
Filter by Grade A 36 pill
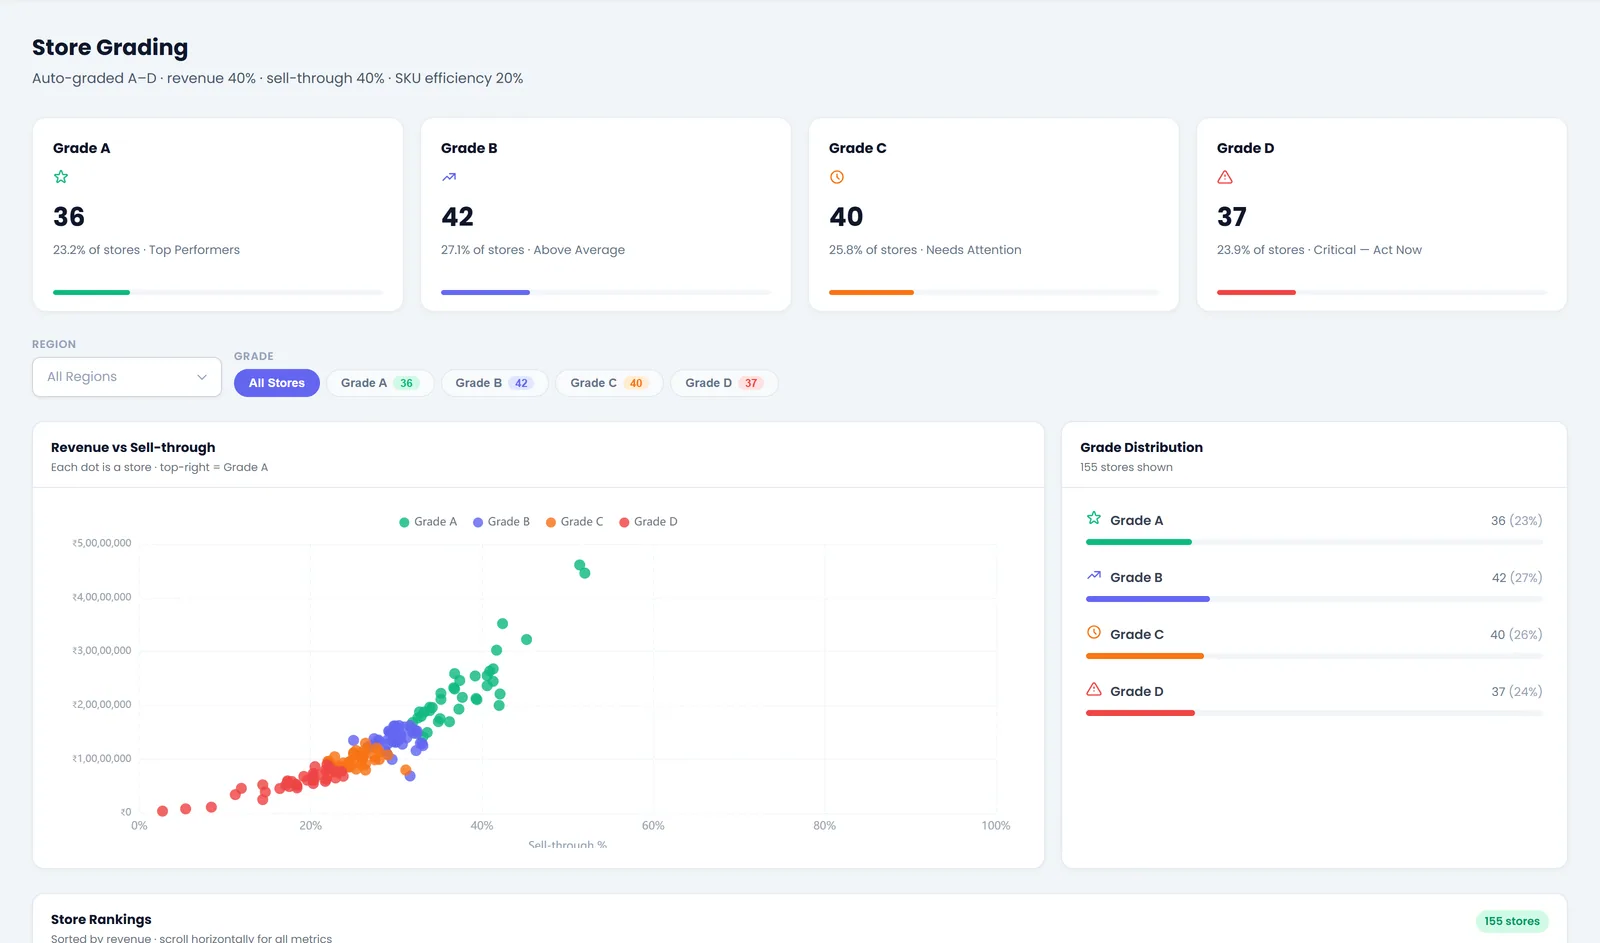click(380, 383)
